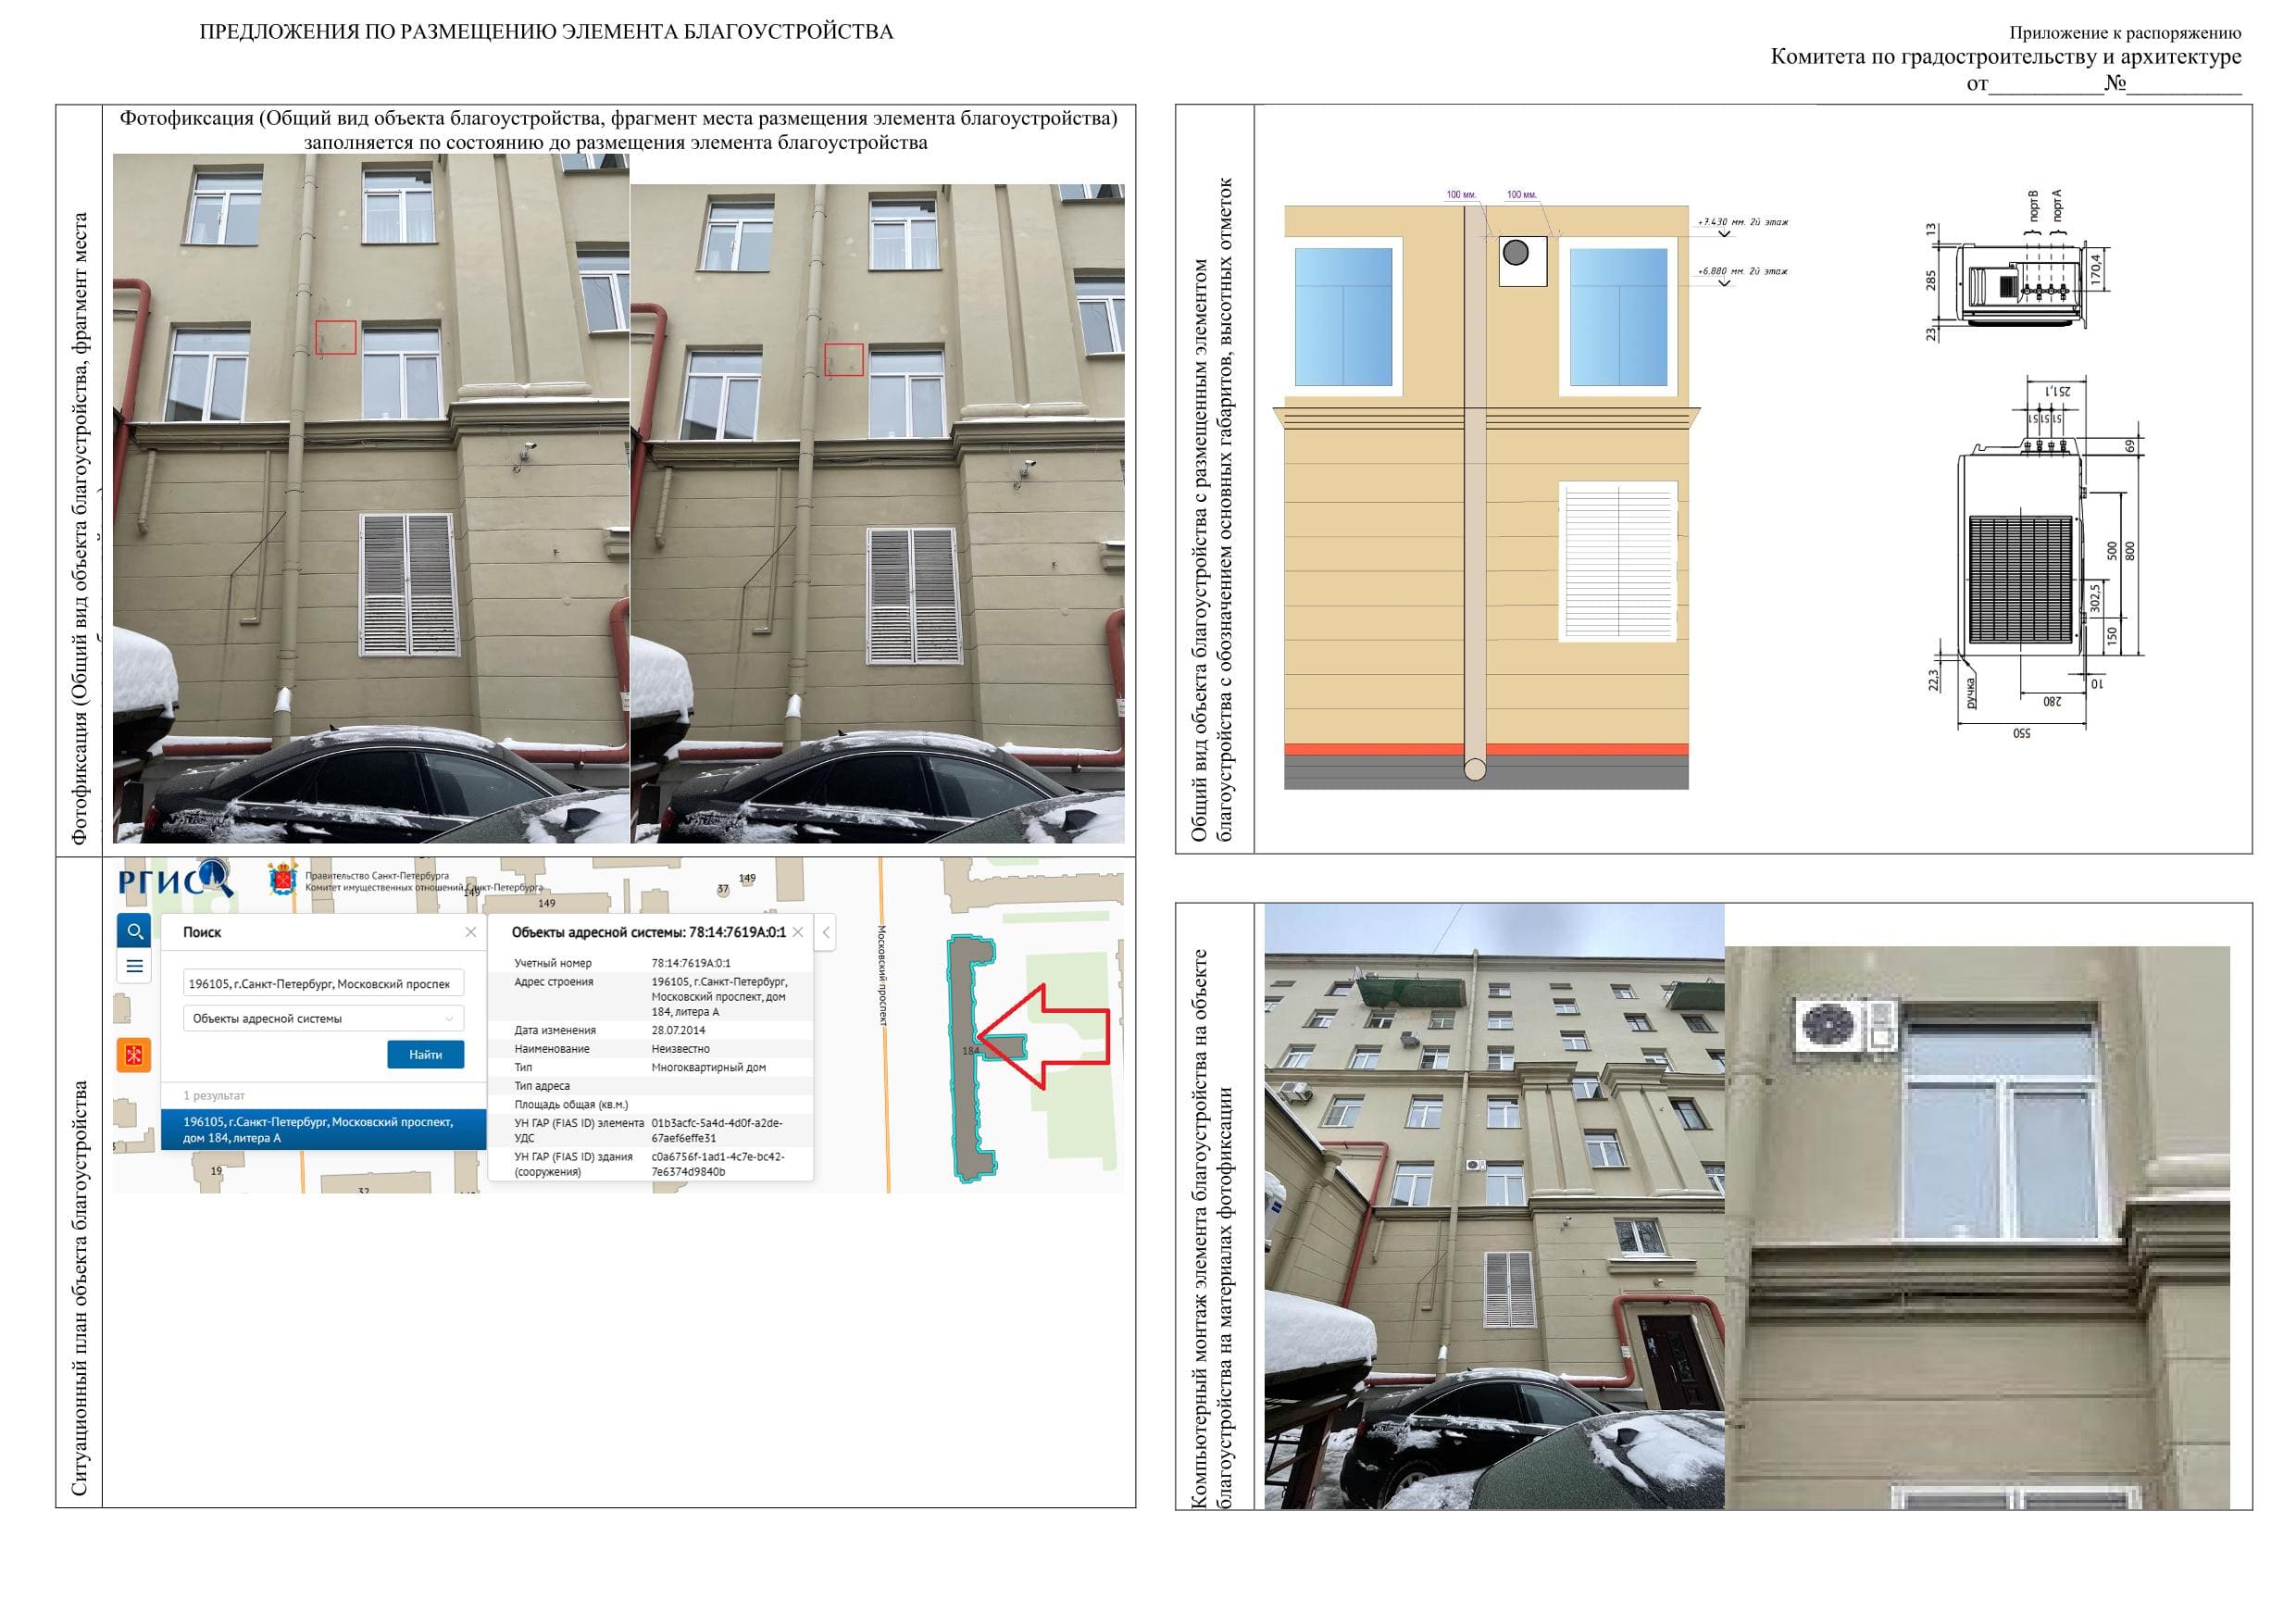Image resolution: width=2296 pixels, height=1624 pixels.
Task: Open the hamburger layers menu icon
Action: 134,966
